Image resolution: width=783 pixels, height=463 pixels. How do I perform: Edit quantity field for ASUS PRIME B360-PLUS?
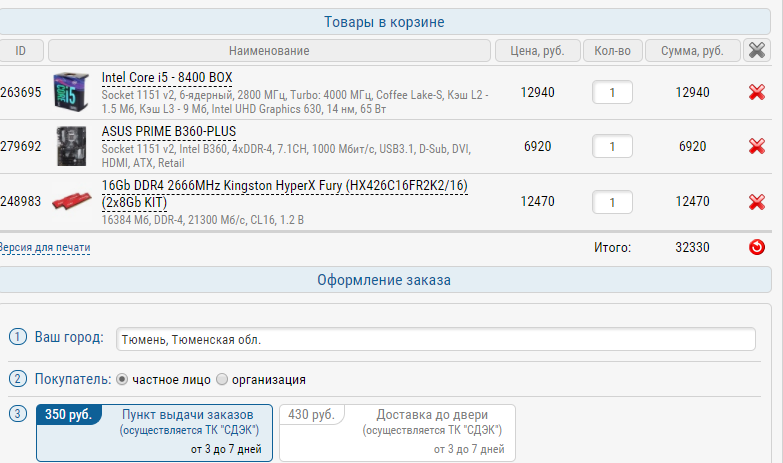pyautogui.click(x=612, y=146)
